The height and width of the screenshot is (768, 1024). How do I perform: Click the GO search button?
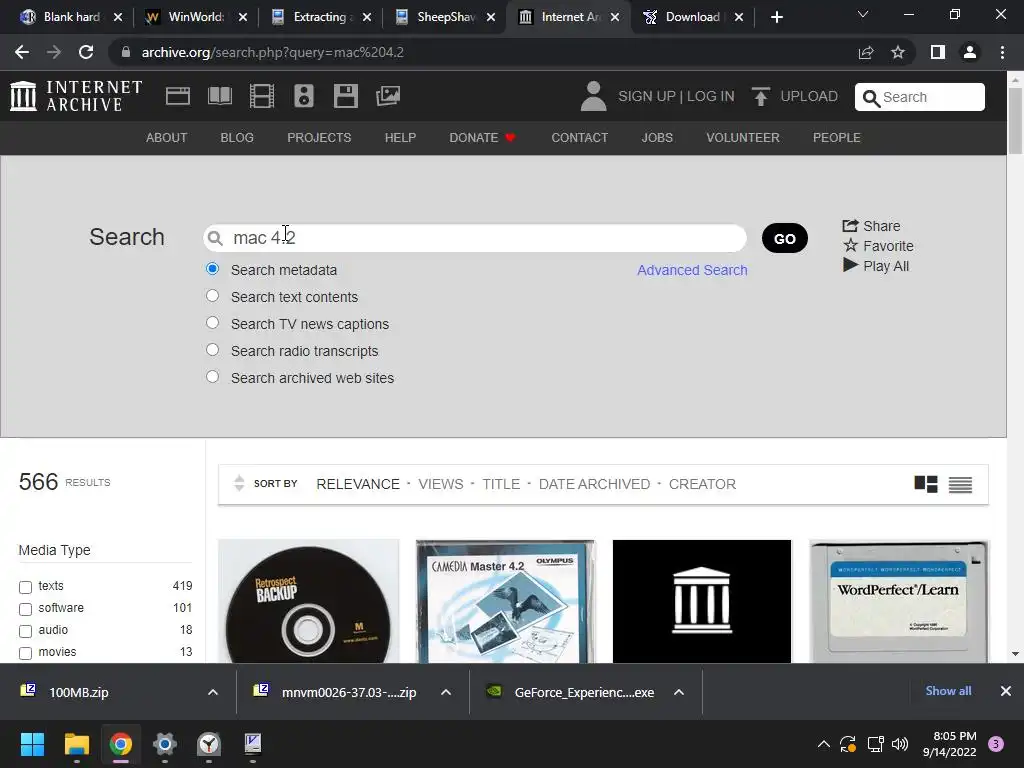coord(785,238)
